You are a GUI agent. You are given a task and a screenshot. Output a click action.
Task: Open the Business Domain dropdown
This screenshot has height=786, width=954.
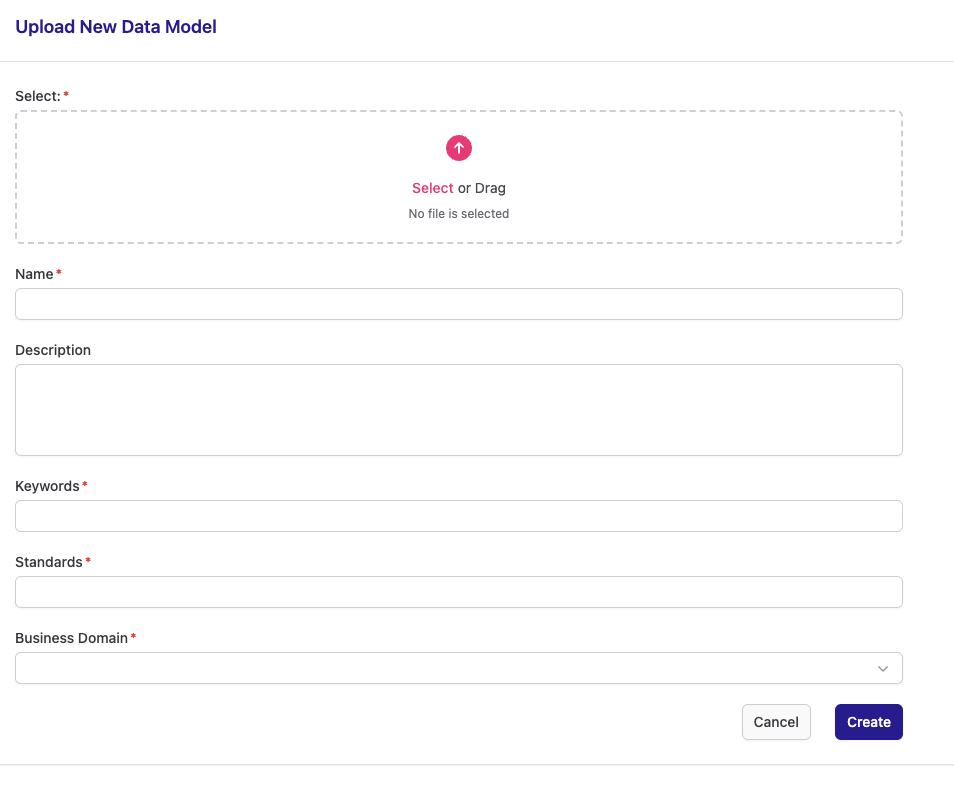[459, 668]
